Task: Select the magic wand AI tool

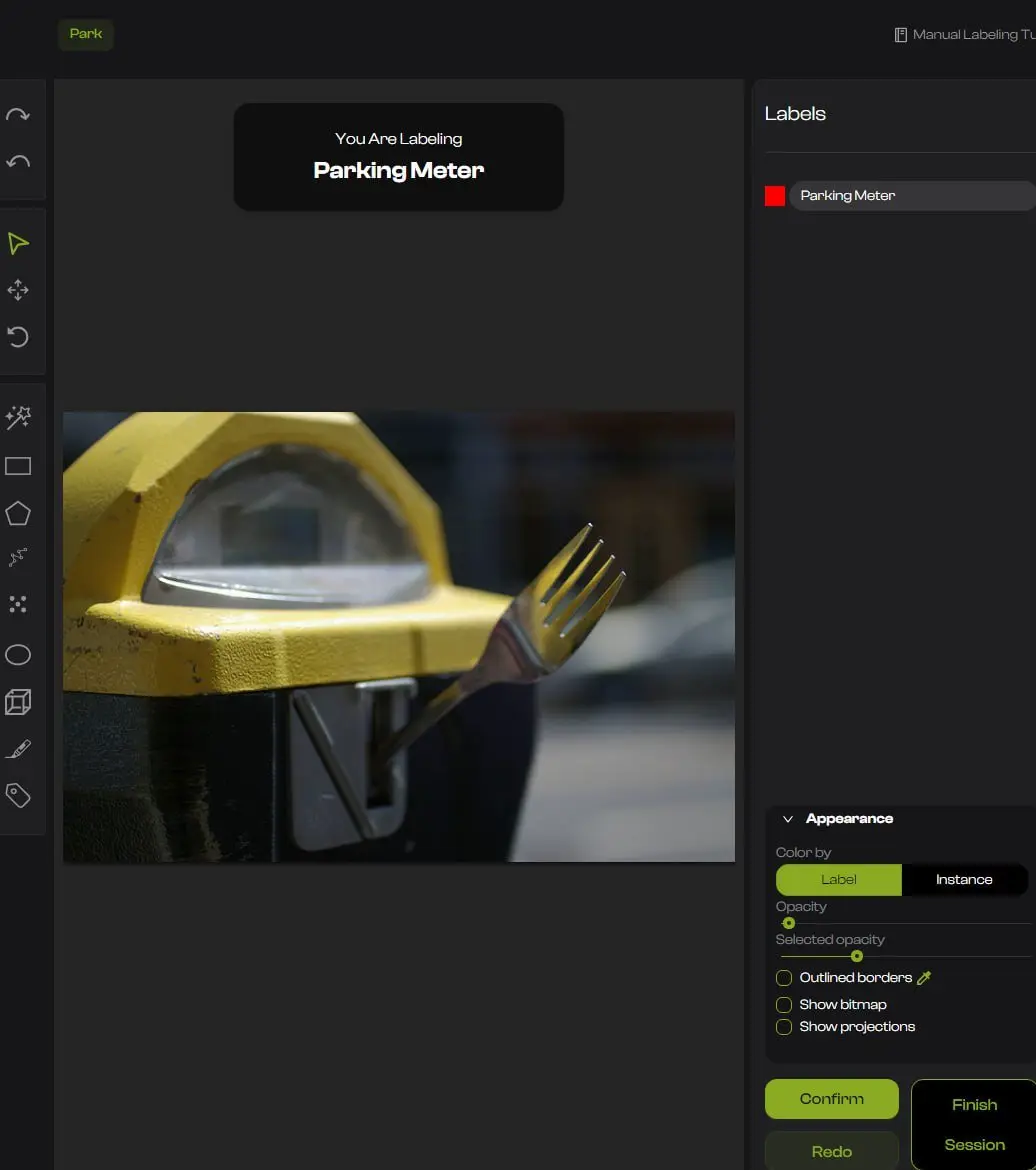Action: (x=18, y=417)
